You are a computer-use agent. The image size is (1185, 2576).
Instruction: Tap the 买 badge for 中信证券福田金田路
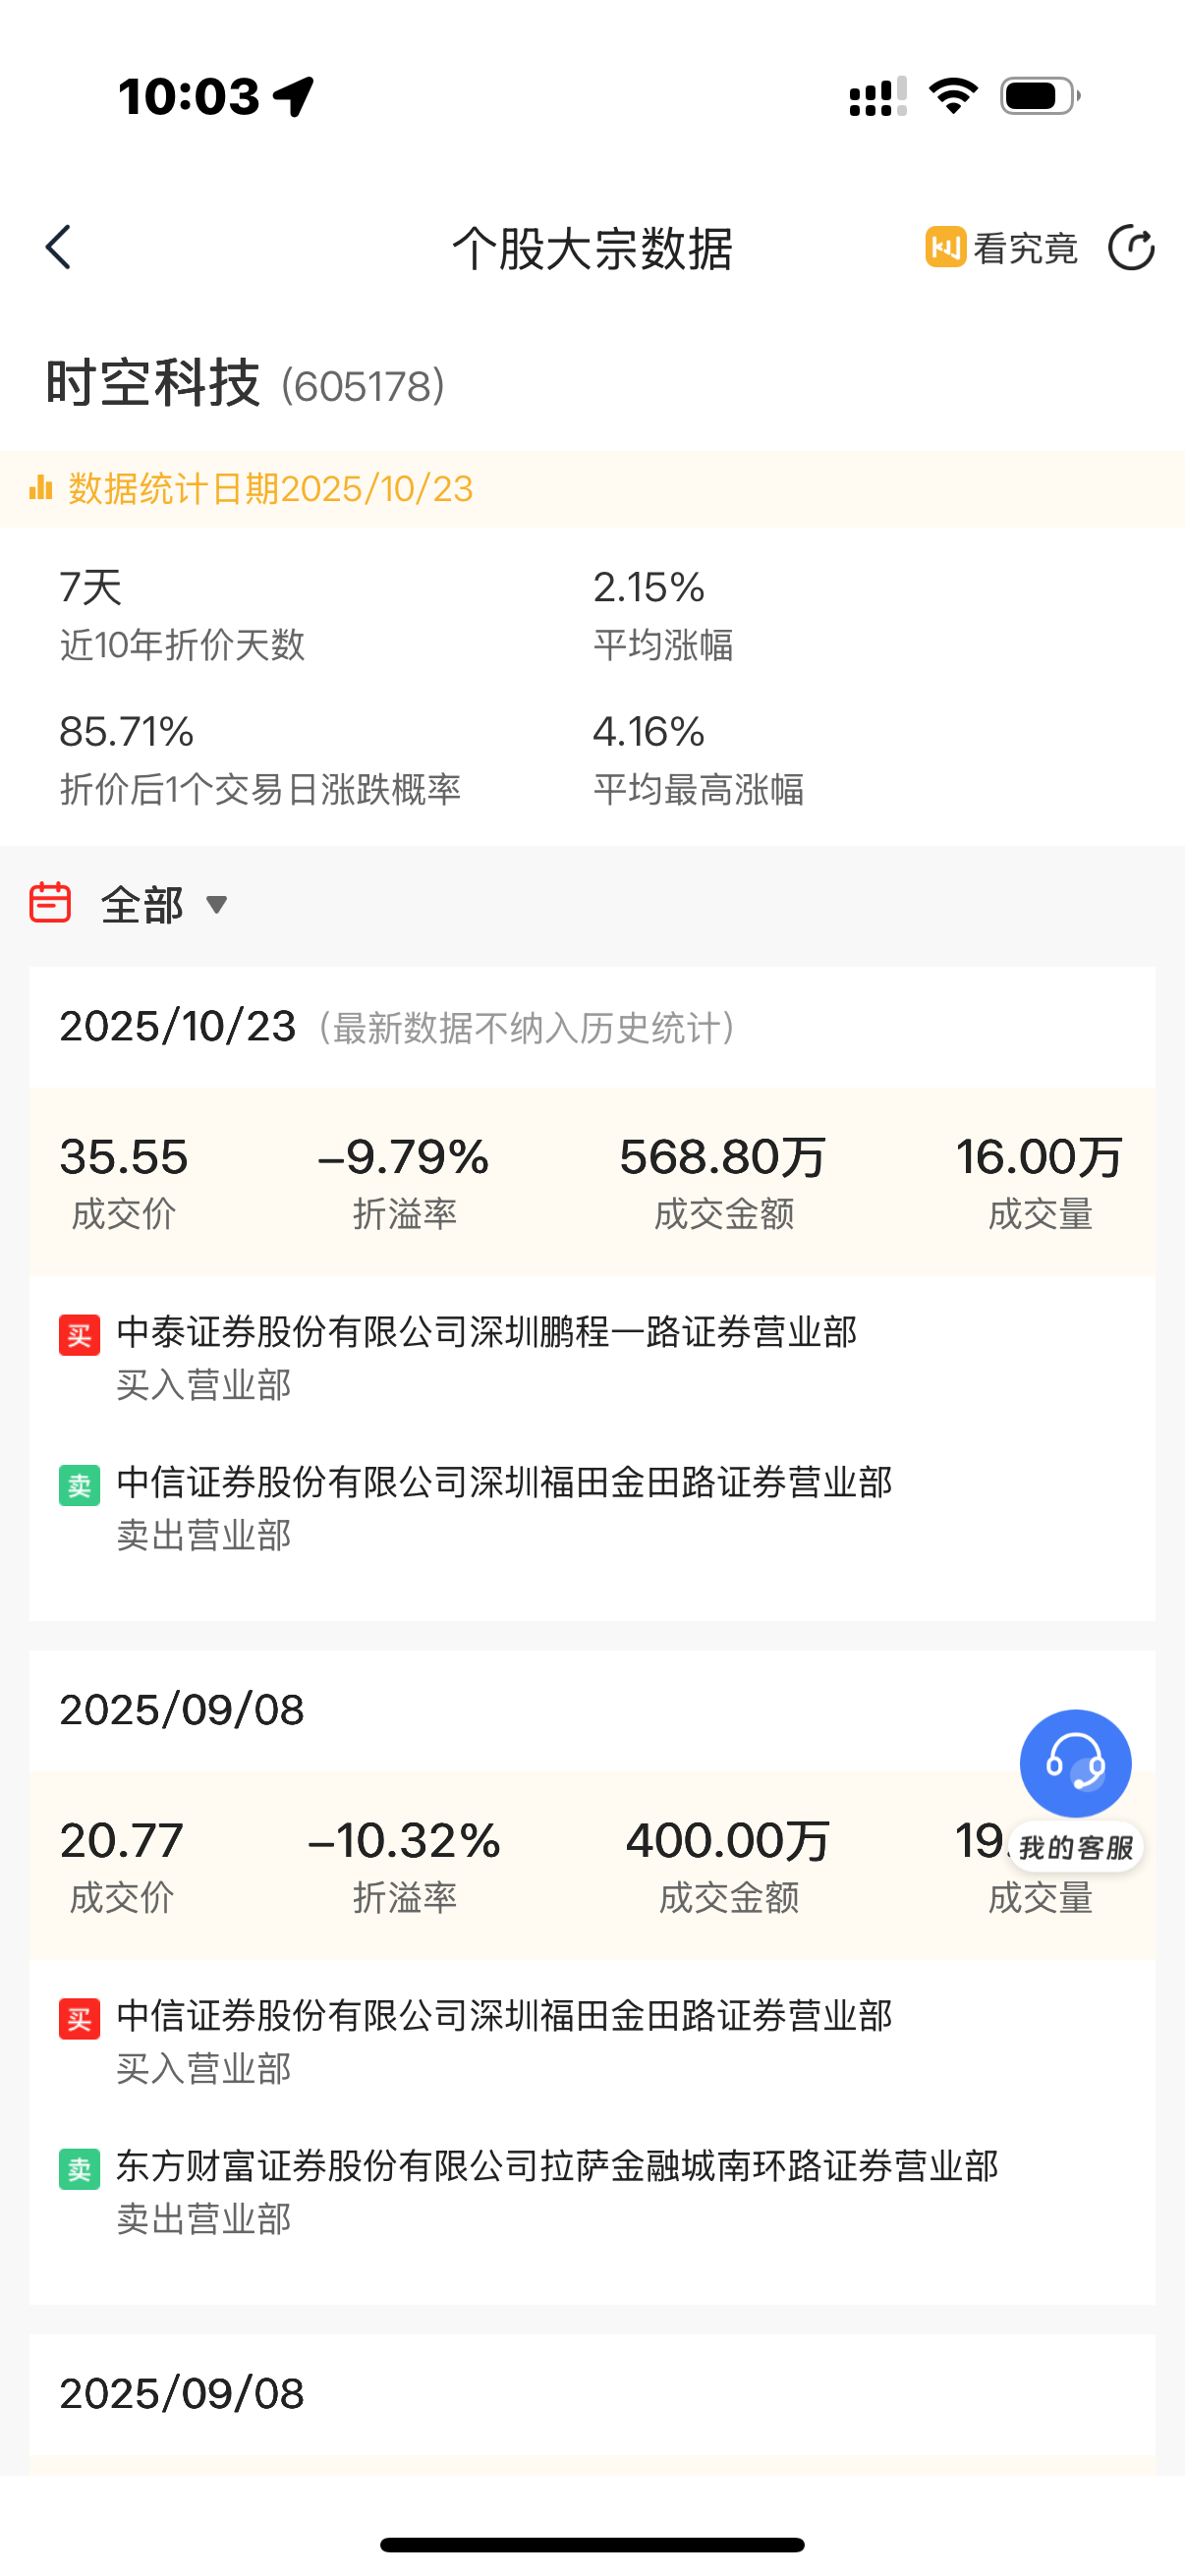(79, 2018)
